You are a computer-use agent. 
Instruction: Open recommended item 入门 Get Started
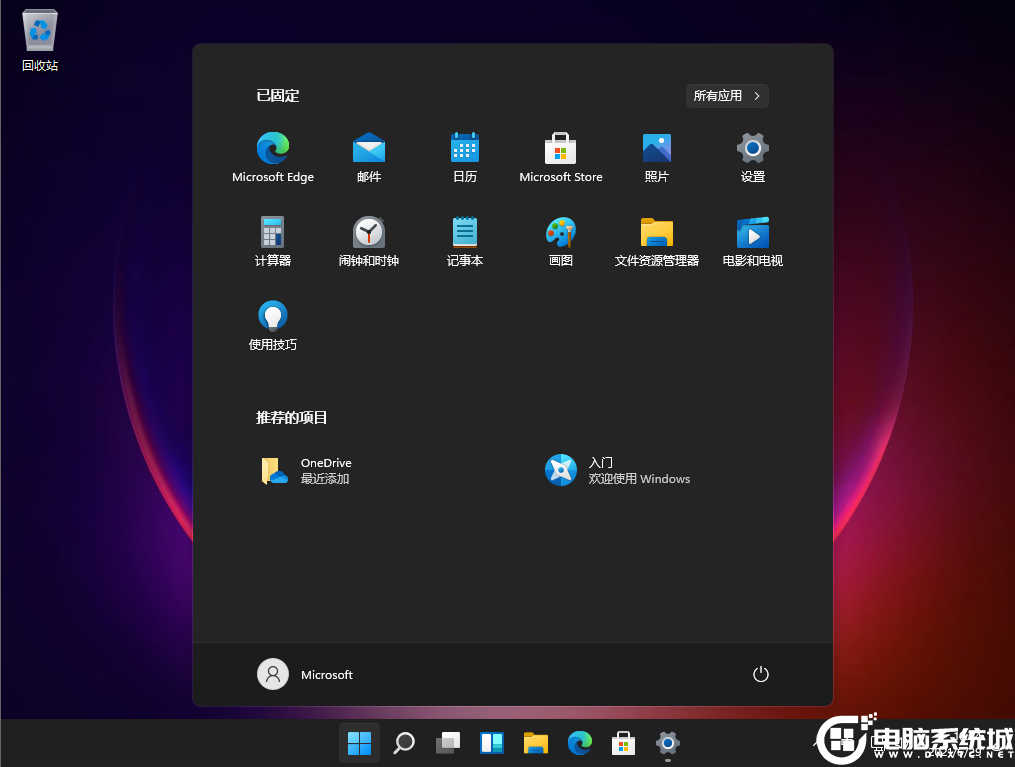pos(618,471)
